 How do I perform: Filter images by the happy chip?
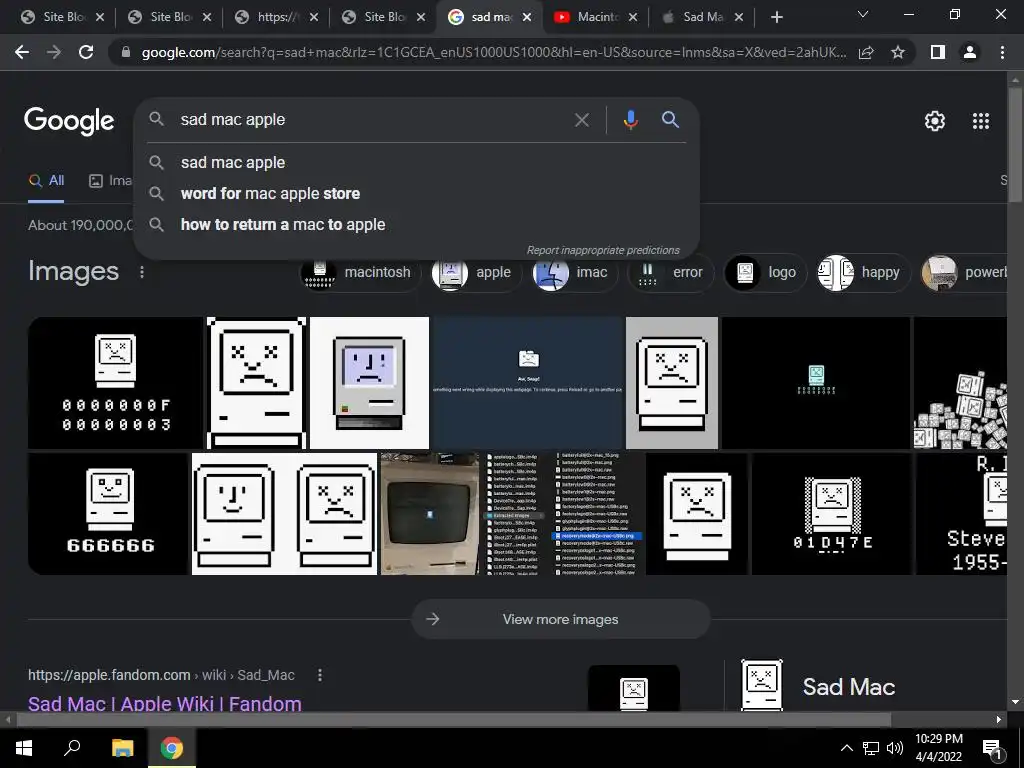863,272
